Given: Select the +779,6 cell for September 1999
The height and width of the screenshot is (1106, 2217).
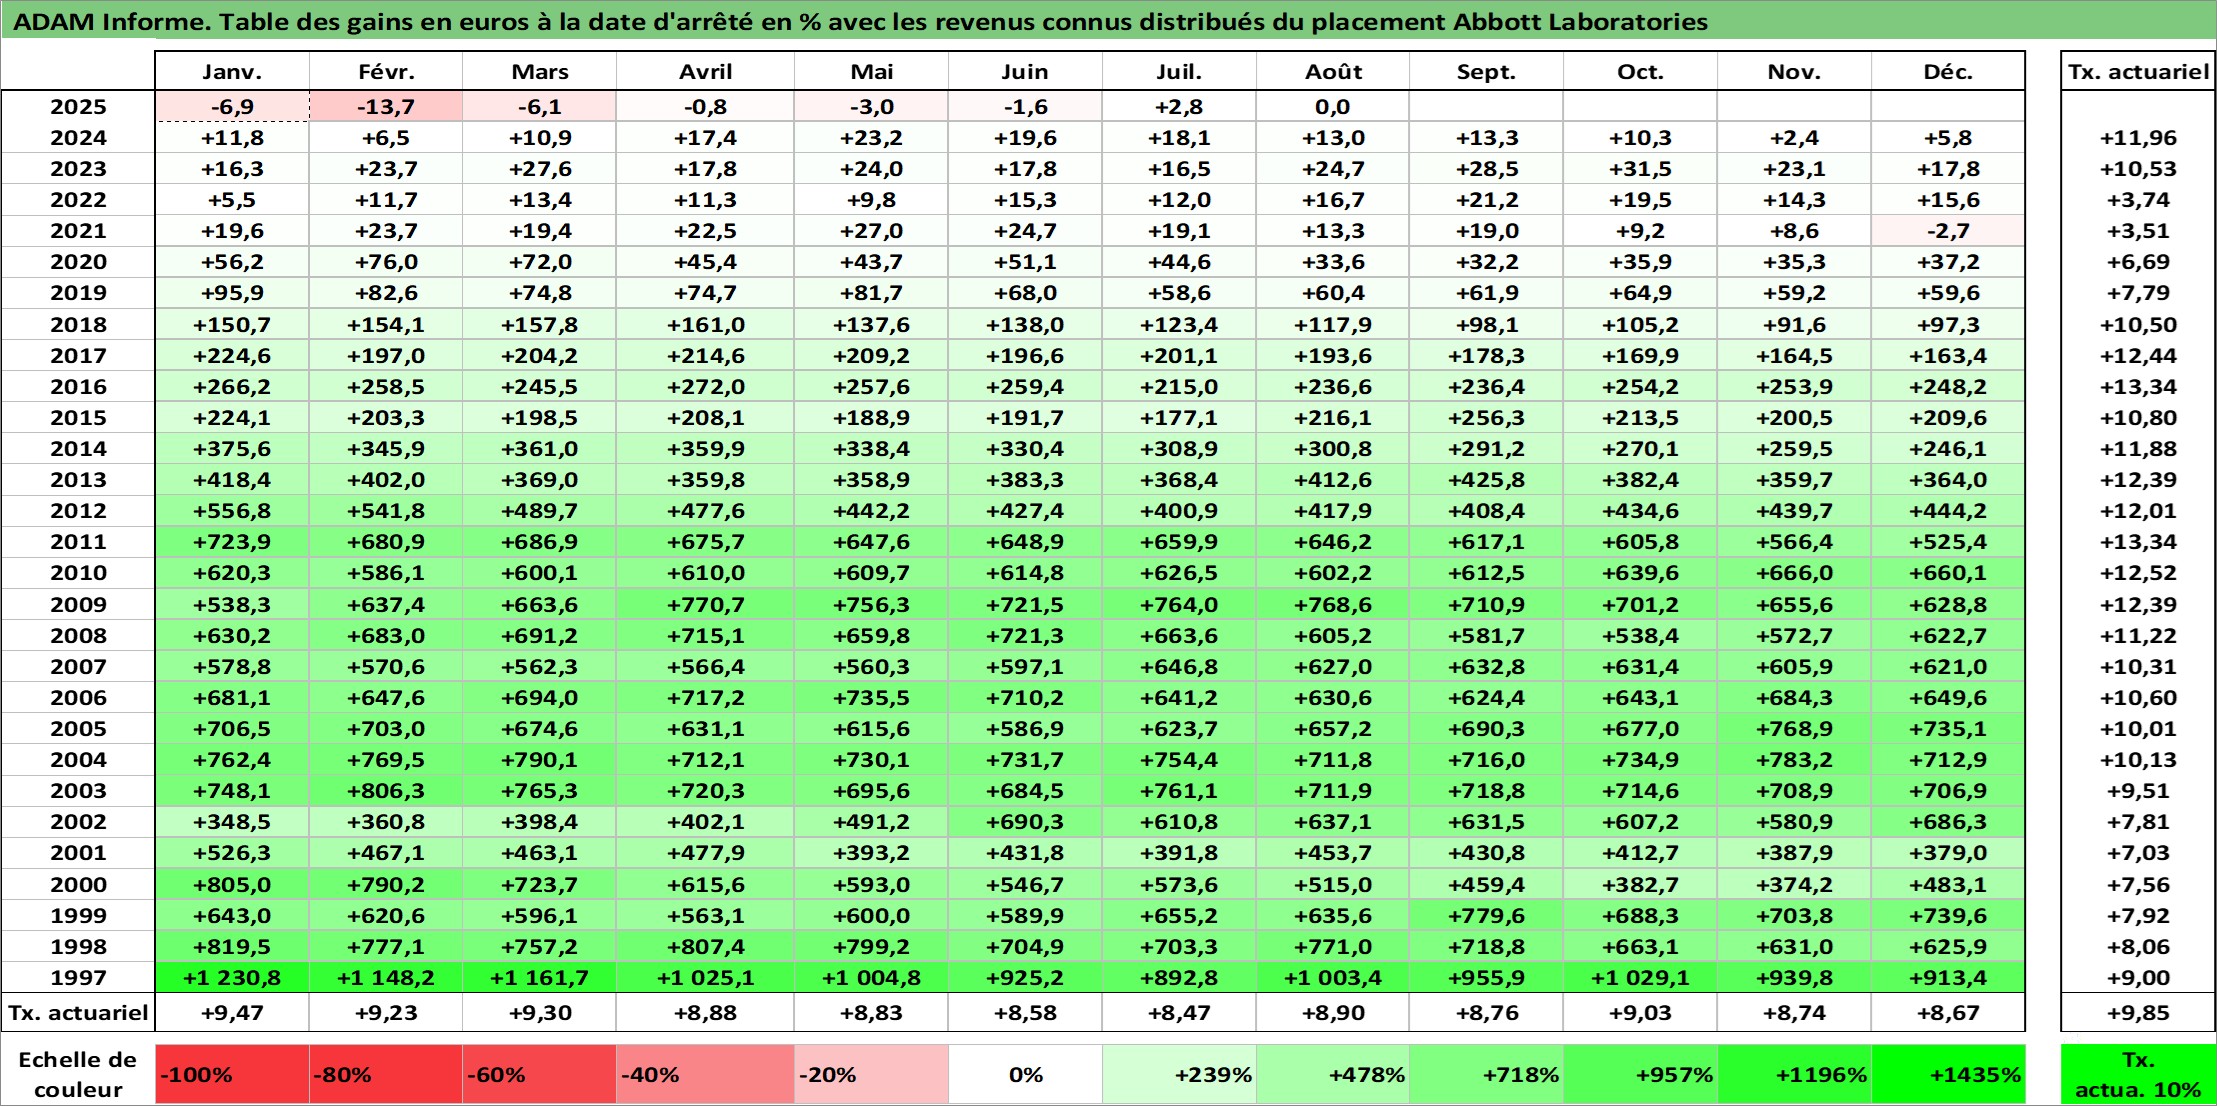Looking at the screenshot, I should 1486,915.
